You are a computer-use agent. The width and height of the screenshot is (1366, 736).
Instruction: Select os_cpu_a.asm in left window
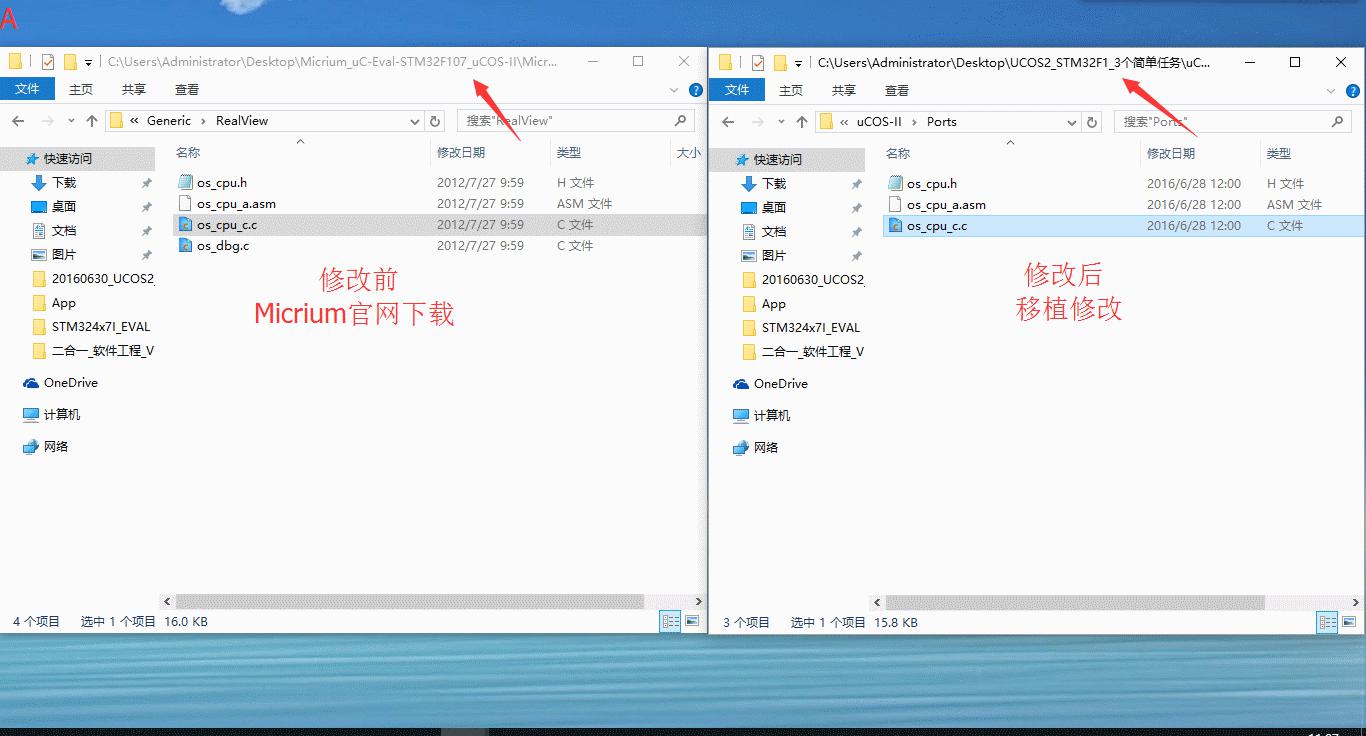pyautogui.click(x=236, y=203)
